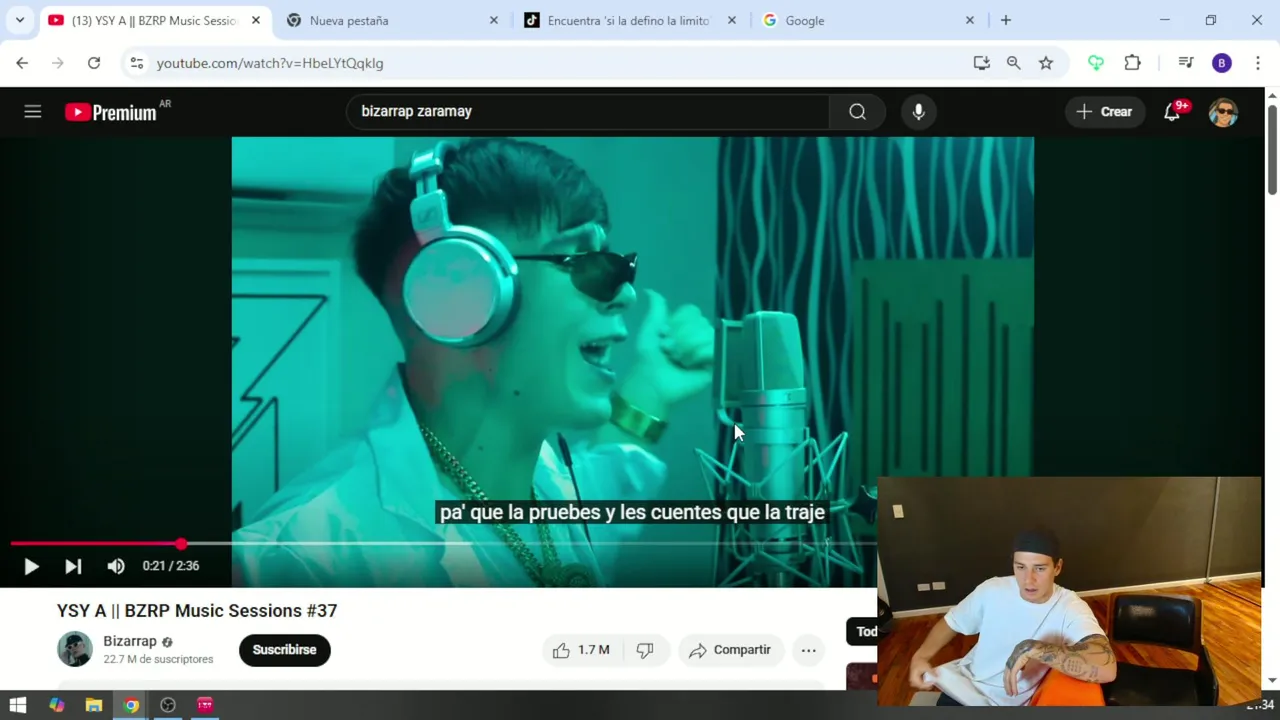
Task: Reload the YouTube page
Action: (94, 63)
